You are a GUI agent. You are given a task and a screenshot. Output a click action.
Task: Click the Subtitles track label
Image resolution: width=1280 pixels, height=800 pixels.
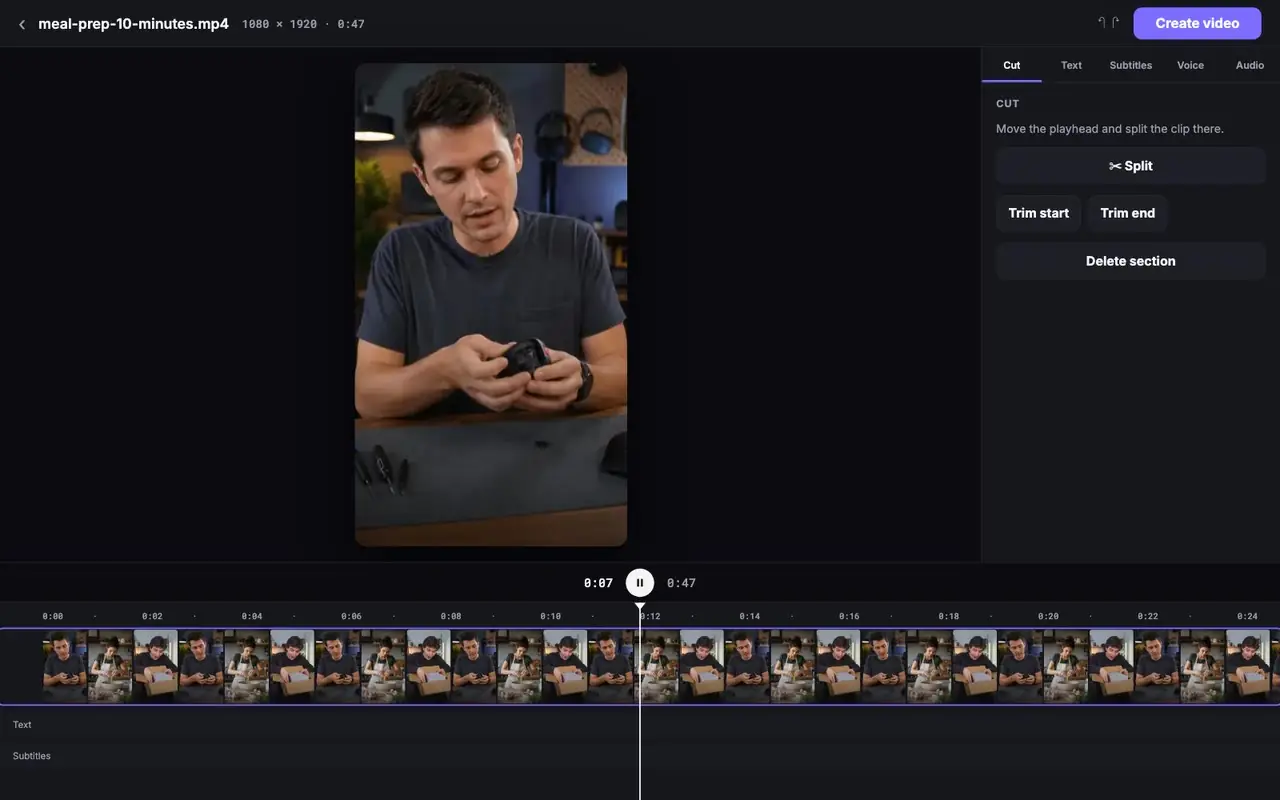(x=32, y=756)
